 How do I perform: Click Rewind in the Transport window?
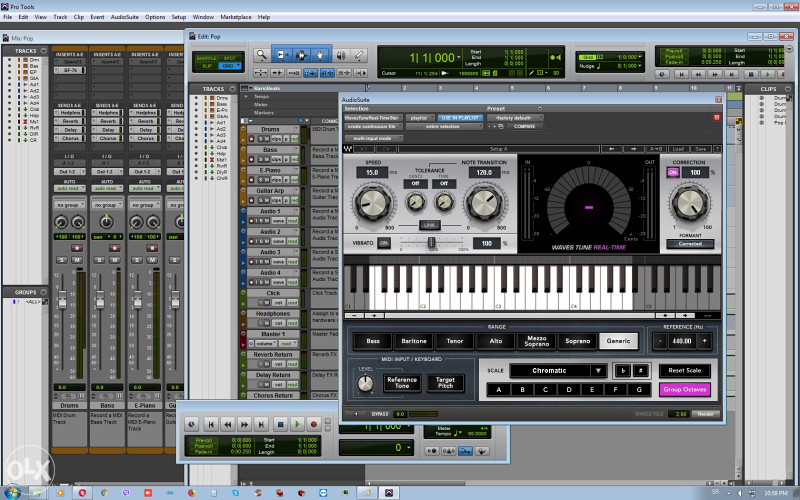tap(228, 424)
